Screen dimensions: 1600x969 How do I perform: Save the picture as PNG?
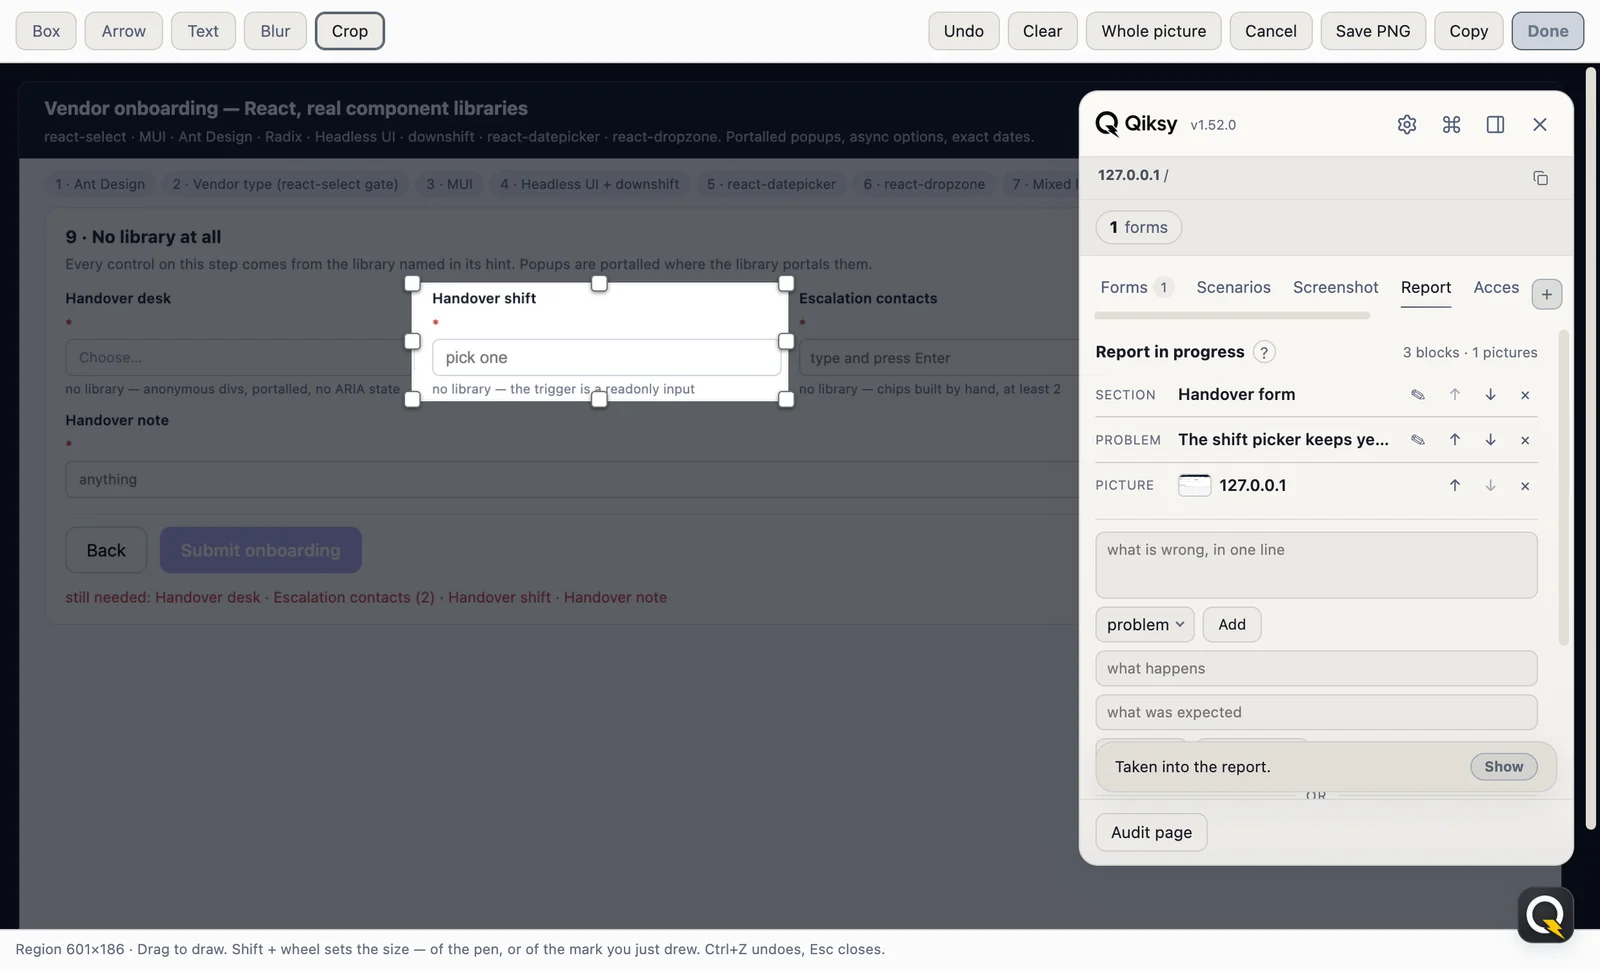click(x=1372, y=31)
